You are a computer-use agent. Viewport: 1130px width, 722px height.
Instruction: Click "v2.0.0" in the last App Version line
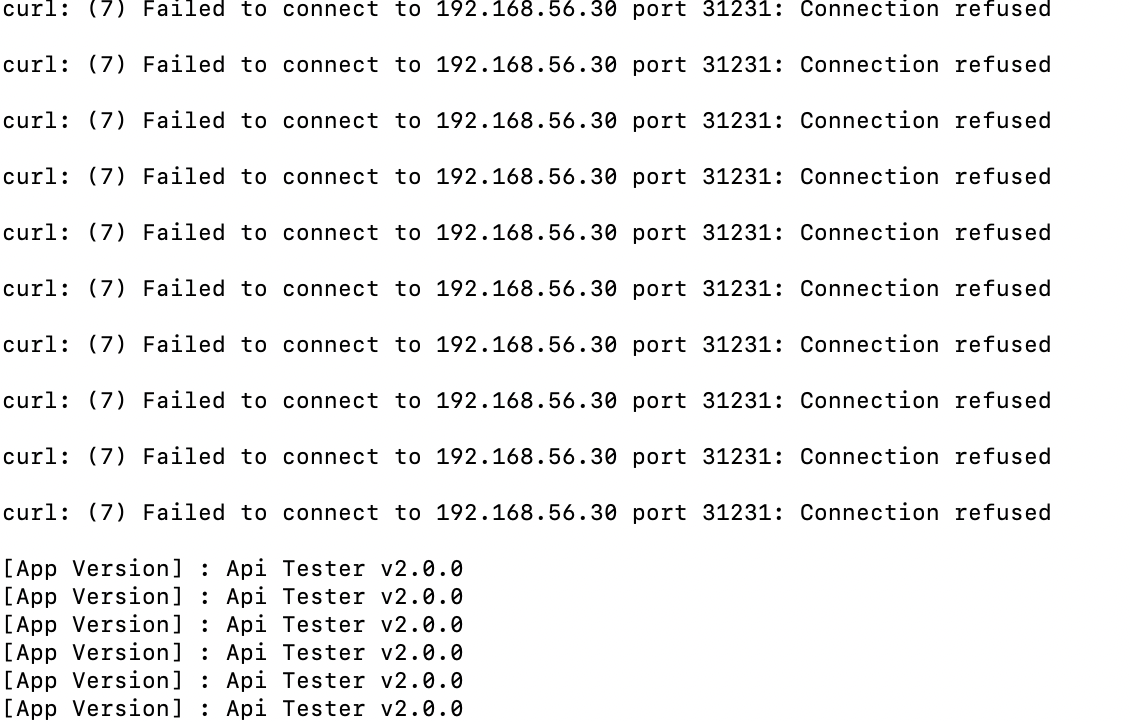422,709
